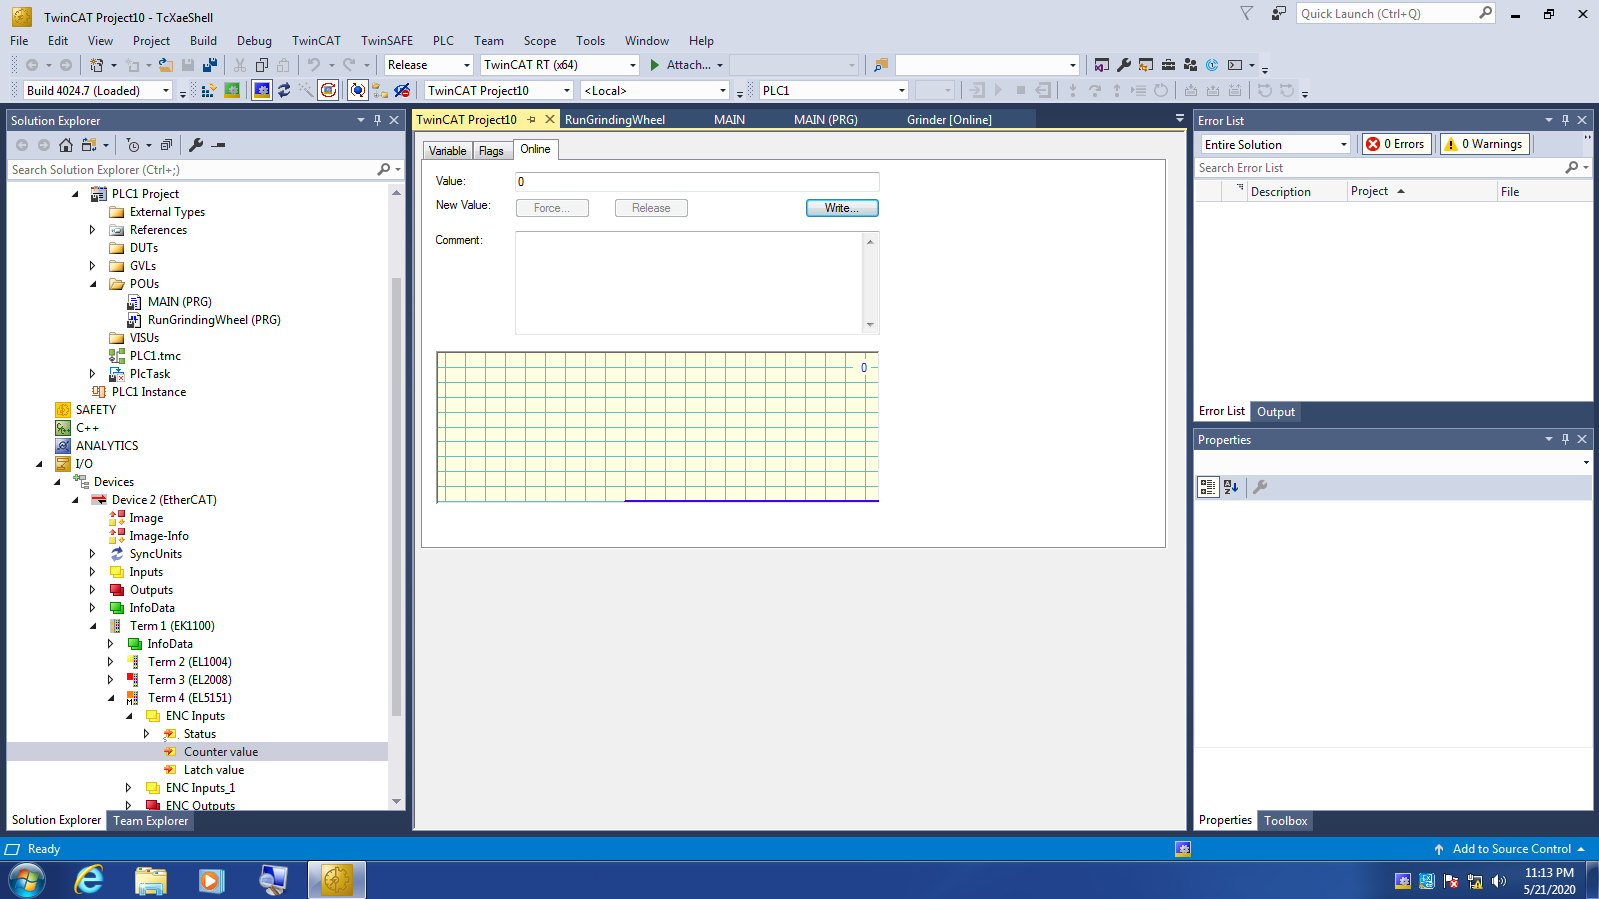Select Latch value tree item

(x=214, y=770)
